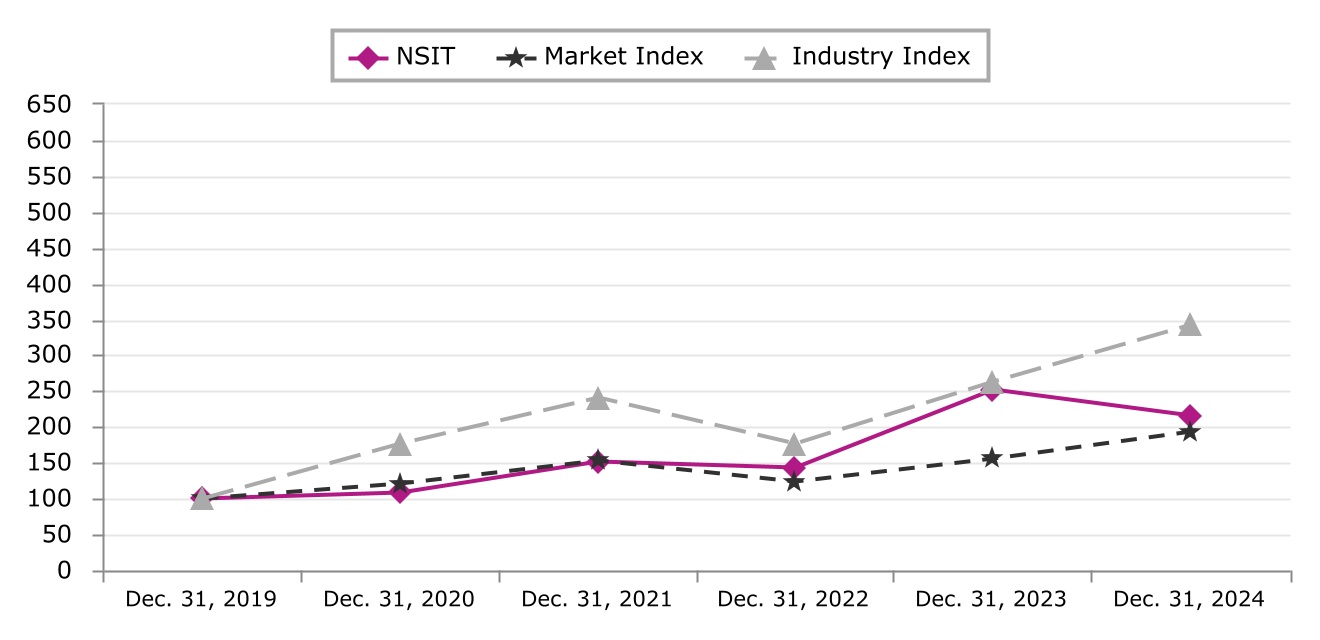Image resolution: width=1320 pixels, height=640 pixels.
Task: Pick the Industry Index triangle at Dec. 31, 2020
Action: click(x=400, y=444)
